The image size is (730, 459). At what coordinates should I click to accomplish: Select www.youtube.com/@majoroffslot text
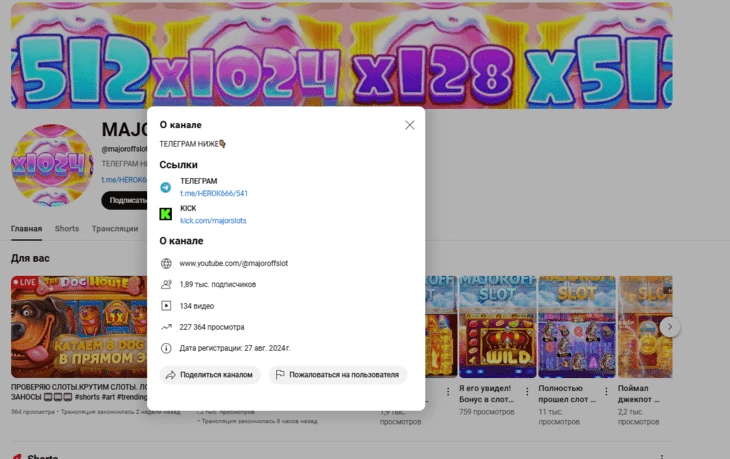click(234, 263)
